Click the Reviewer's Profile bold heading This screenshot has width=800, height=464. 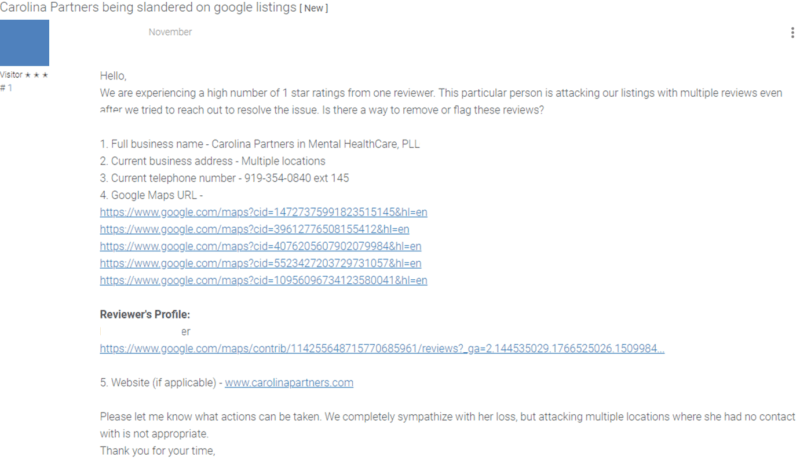click(x=145, y=314)
